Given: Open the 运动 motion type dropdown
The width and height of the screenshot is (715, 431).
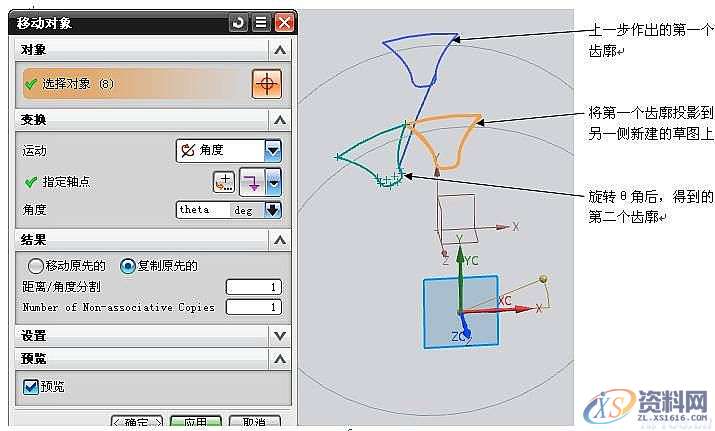Looking at the screenshot, I should [x=272, y=151].
